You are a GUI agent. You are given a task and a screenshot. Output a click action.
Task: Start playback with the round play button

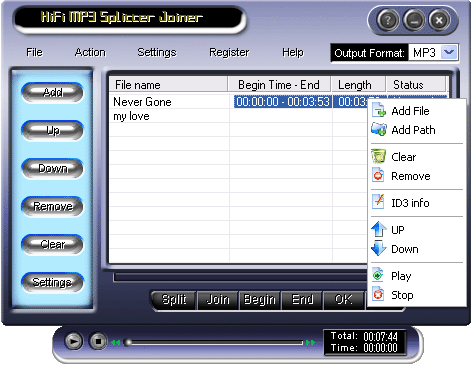pyautogui.click(x=74, y=341)
